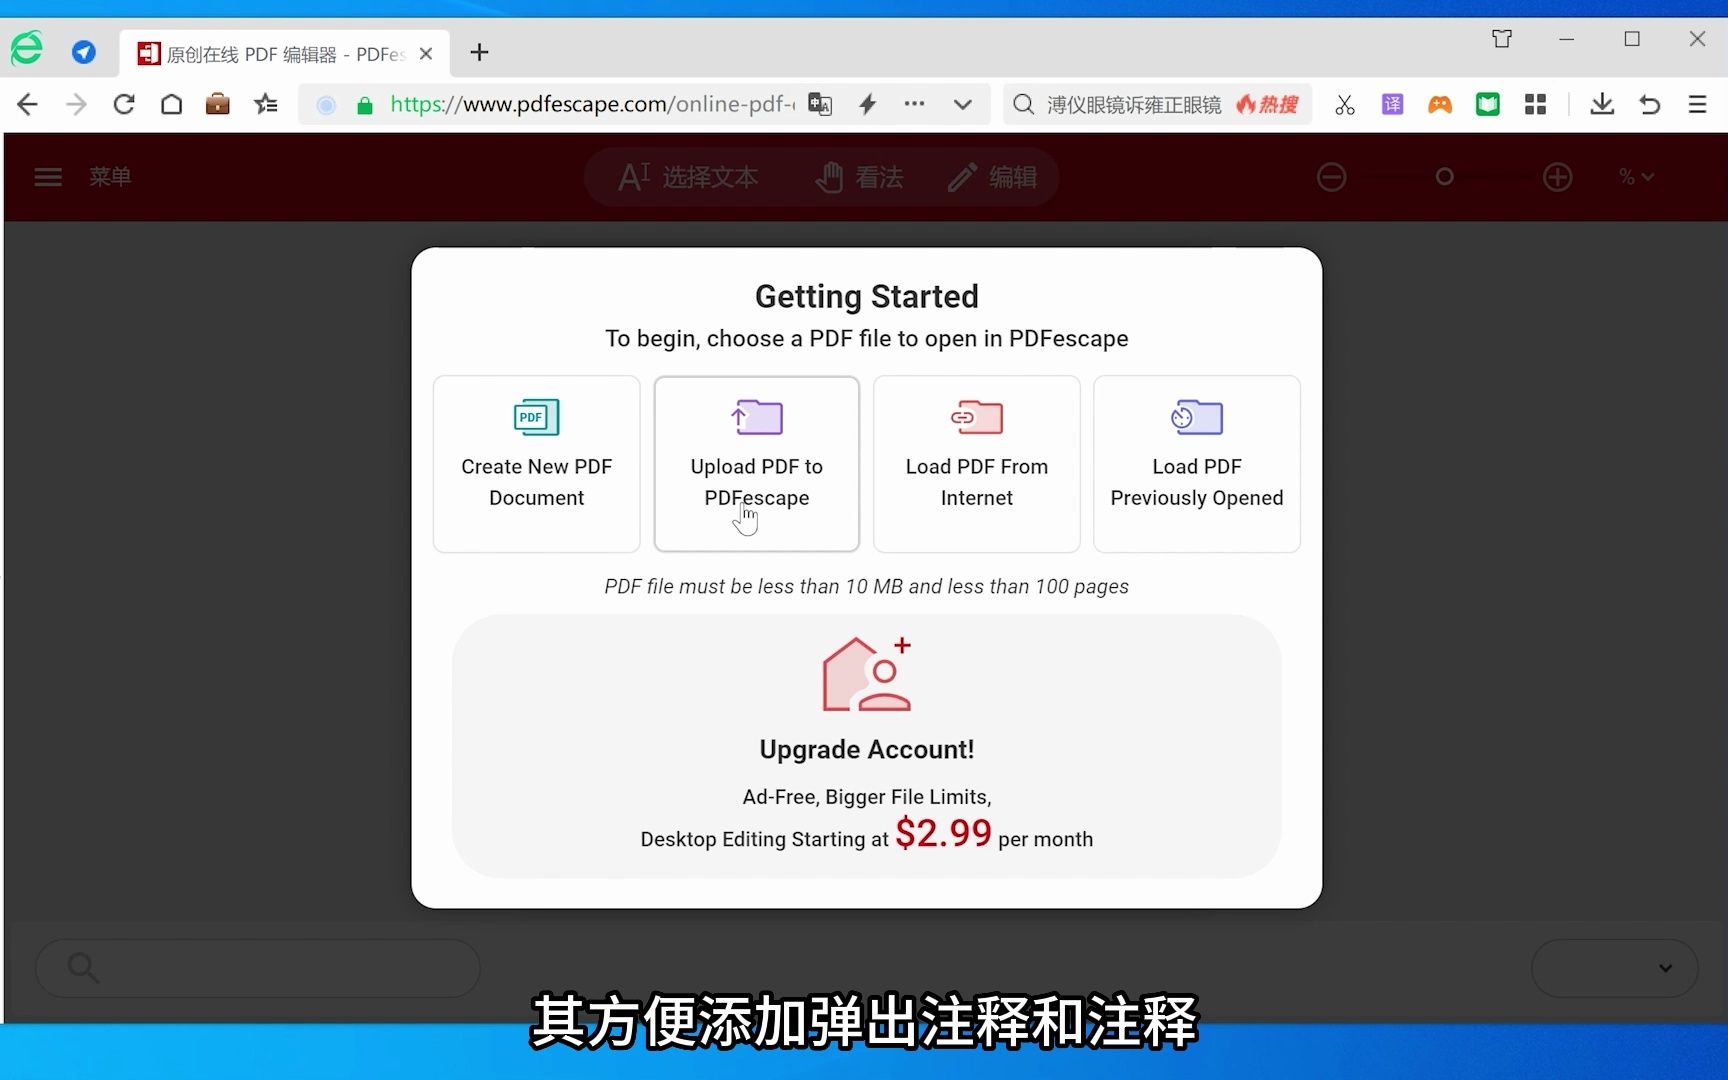This screenshot has height=1080, width=1728.
Task: Activate the 看法 hand panning tool
Action: coord(860,176)
